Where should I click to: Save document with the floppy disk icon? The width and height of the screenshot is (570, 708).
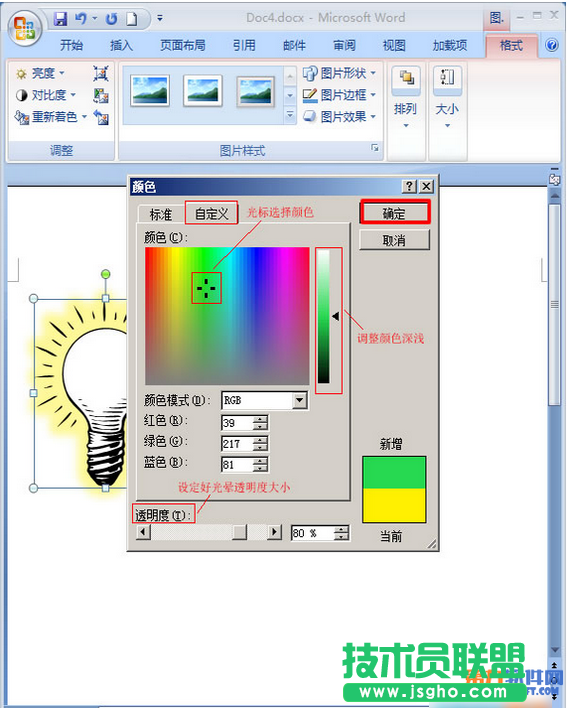[x=60, y=19]
